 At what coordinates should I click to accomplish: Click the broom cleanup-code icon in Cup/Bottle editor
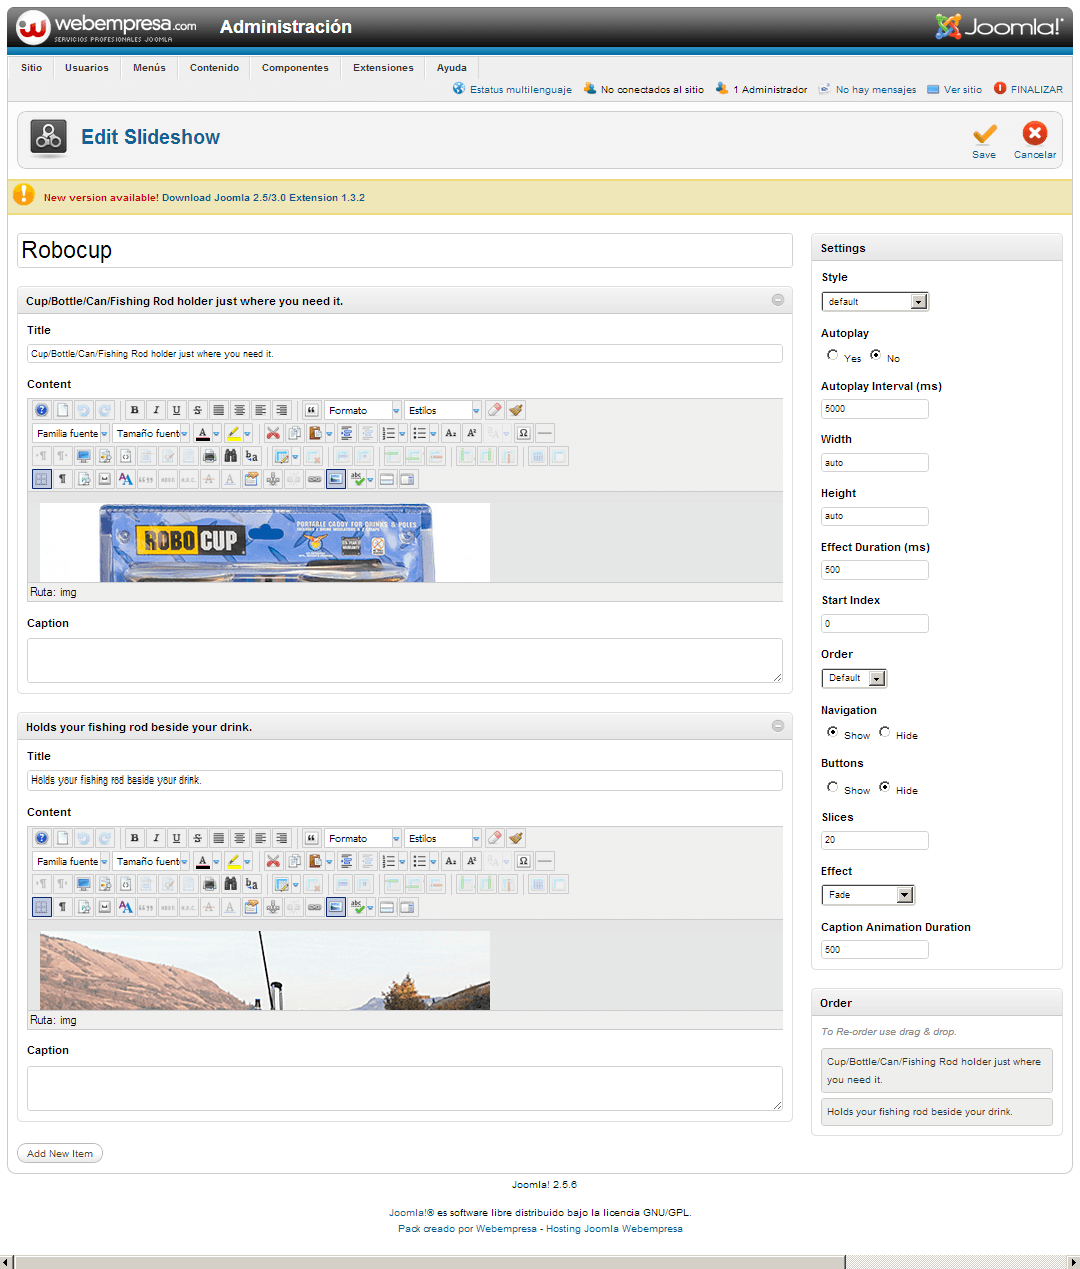(516, 410)
